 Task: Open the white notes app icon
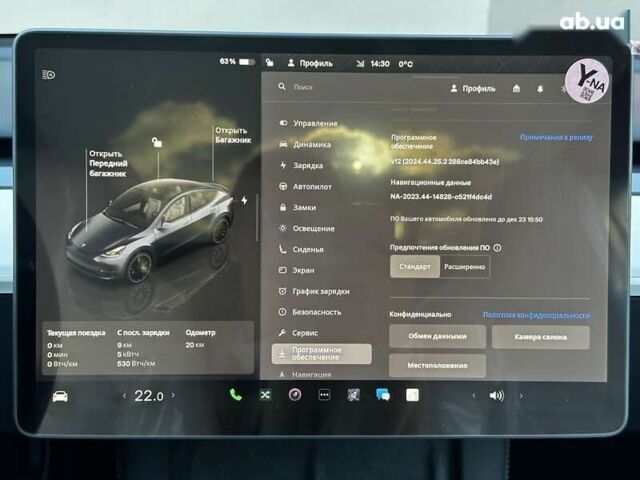(x=412, y=395)
